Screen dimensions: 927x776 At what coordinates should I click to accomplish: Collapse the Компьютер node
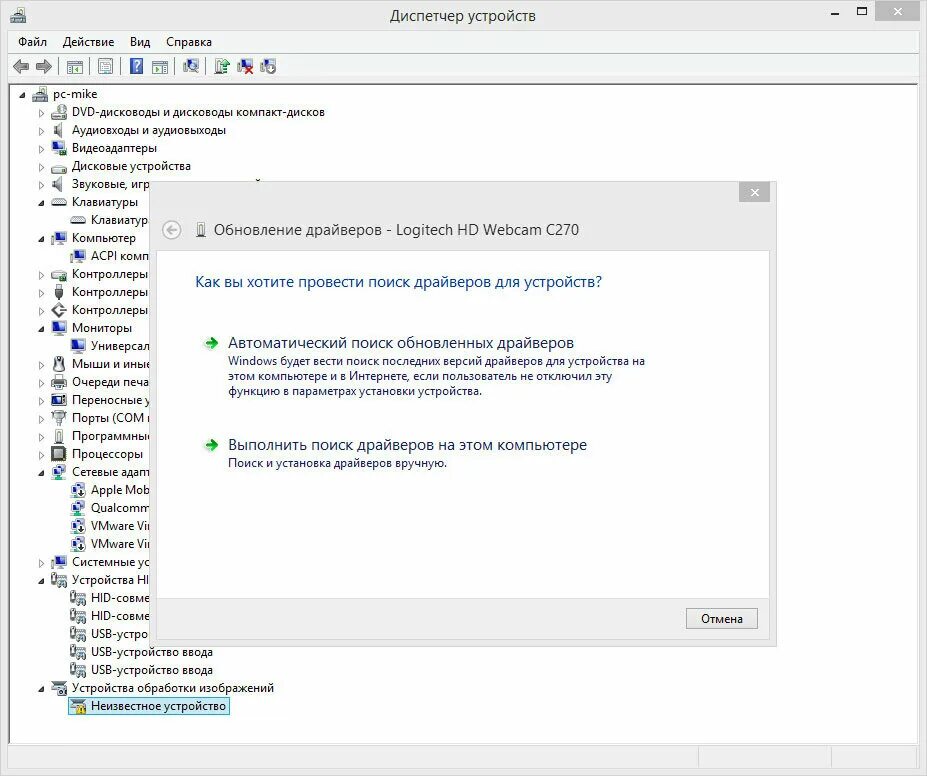[x=41, y=239]
